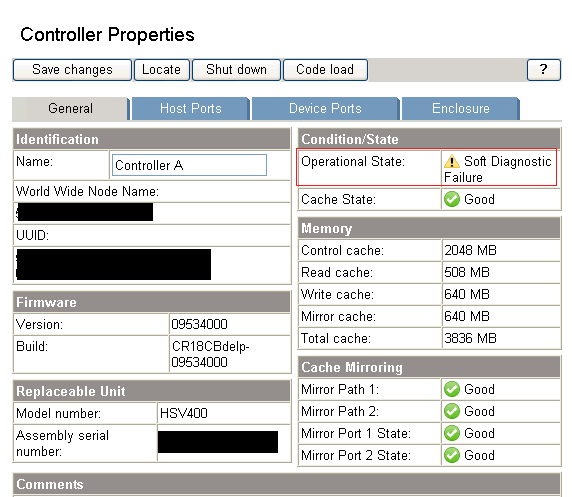Click the Soft Diagnostic Failure status text
This screenshot has height=497, width=572.
point(498,169)
